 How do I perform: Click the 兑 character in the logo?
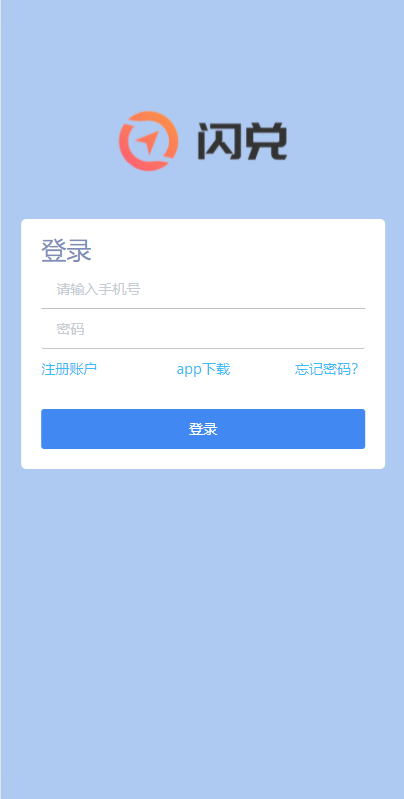click(x=266, y=141)
